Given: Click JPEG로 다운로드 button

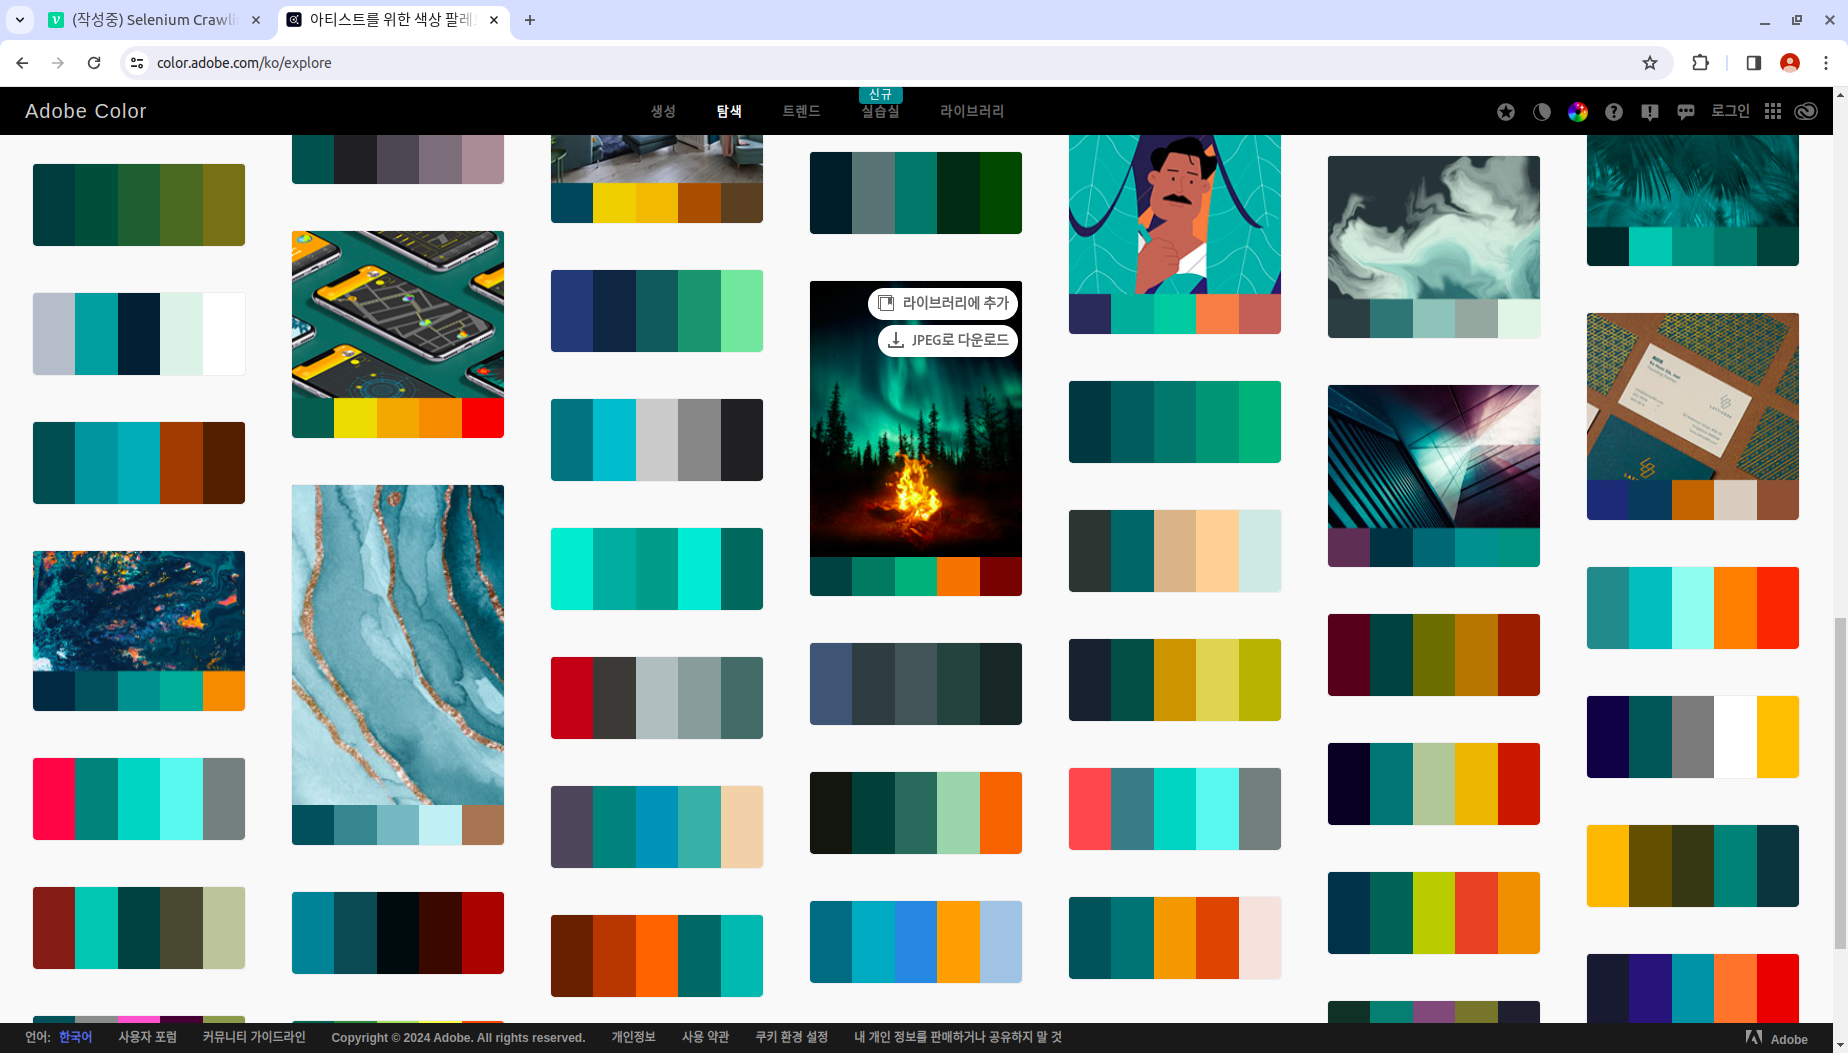Looking at the screenshot, I should click(947, 340).
